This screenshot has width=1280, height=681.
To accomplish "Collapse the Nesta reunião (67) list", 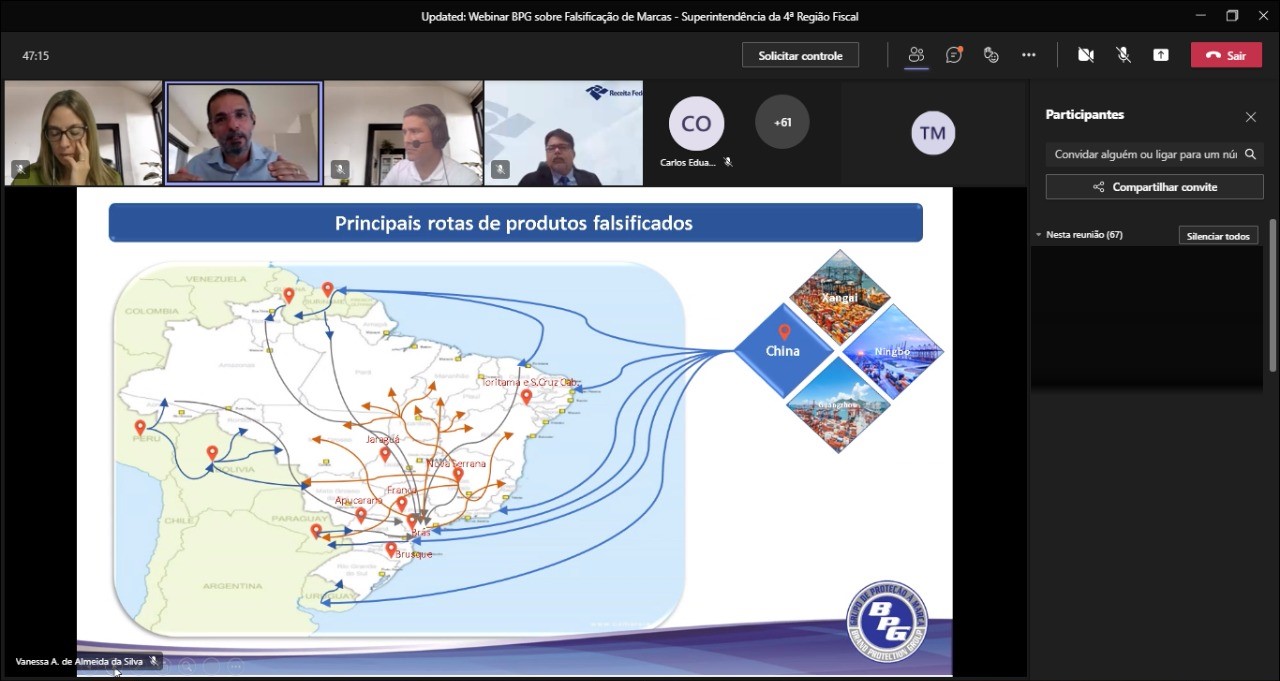I will pyautogui.click(x=1039, y=235).
